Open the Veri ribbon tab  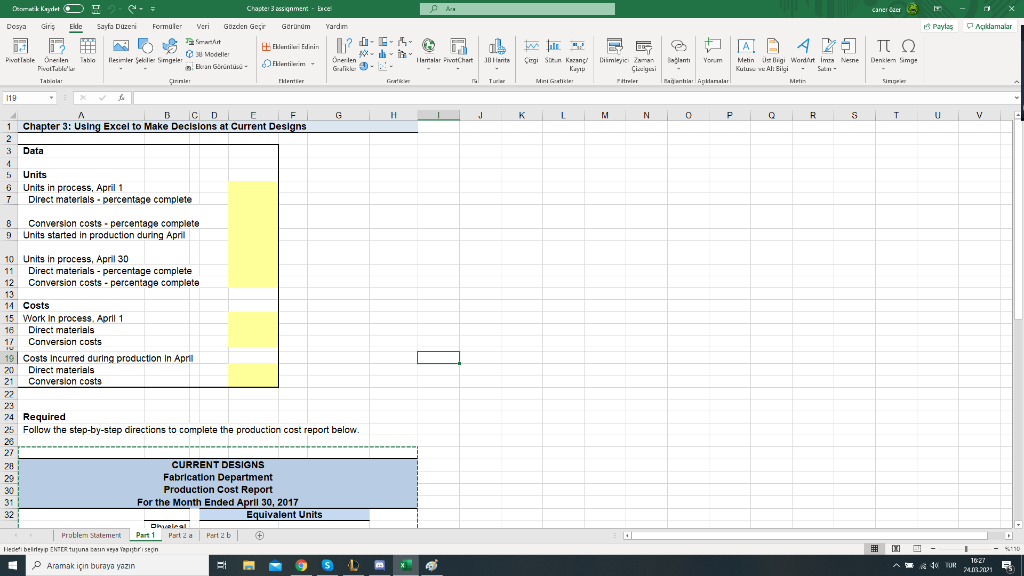pyautogui.click(x=203, y=27)
